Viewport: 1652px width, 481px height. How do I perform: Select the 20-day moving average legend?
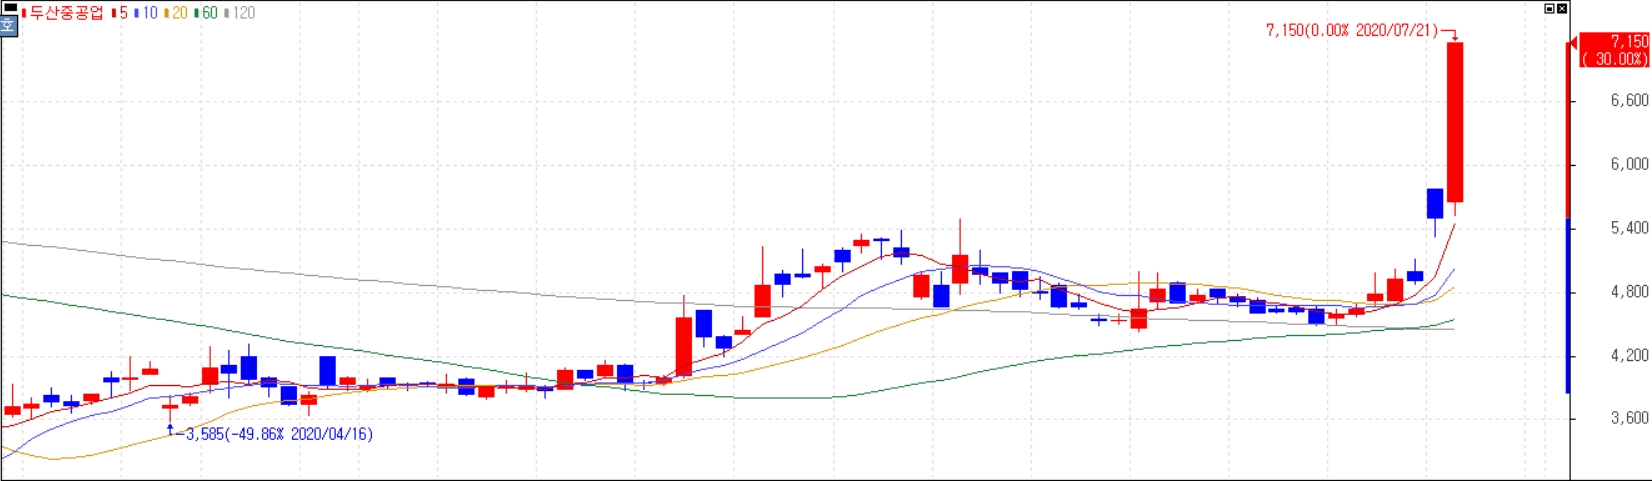click(x=175, y=13)
